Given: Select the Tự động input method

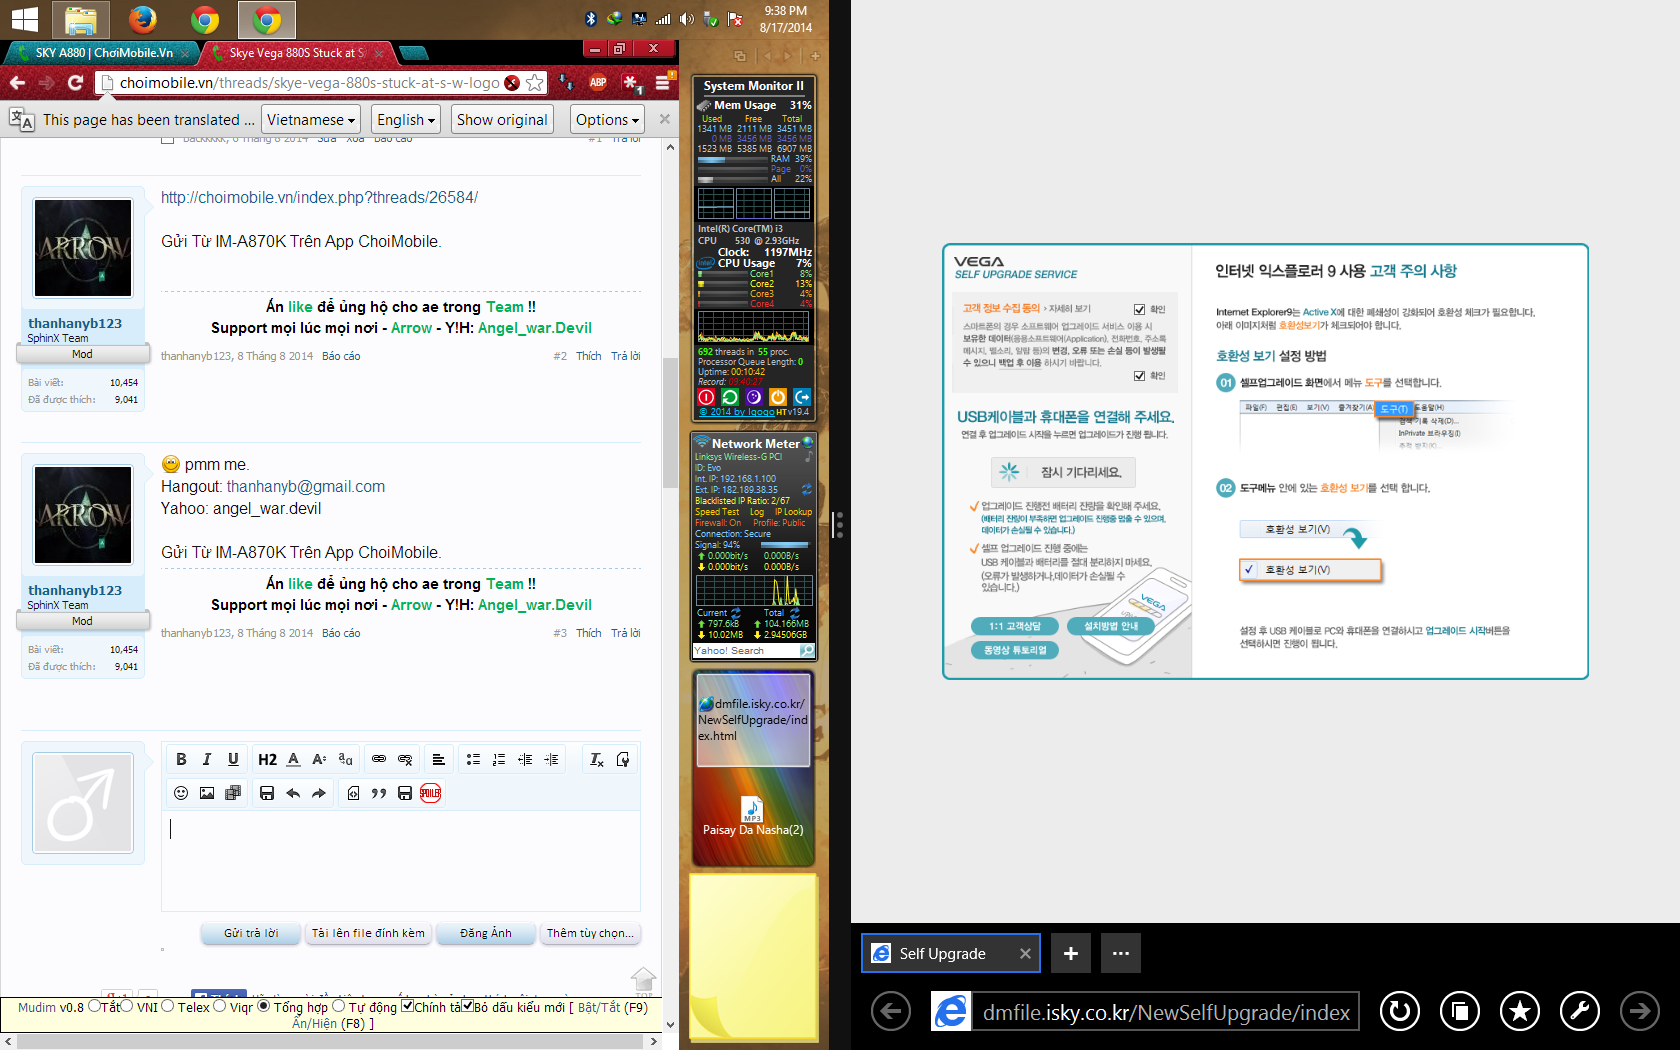Looking at the screenshot, I should point(338,1006).
